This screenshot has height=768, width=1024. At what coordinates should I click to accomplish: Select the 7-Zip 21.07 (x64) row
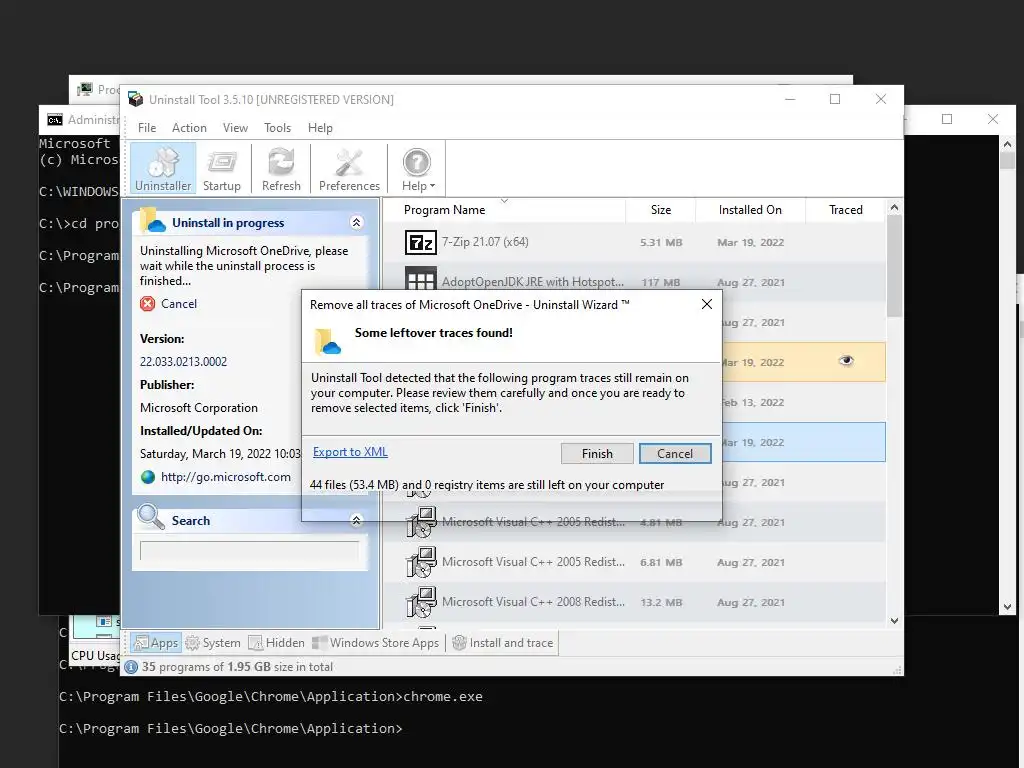point(634,242)
